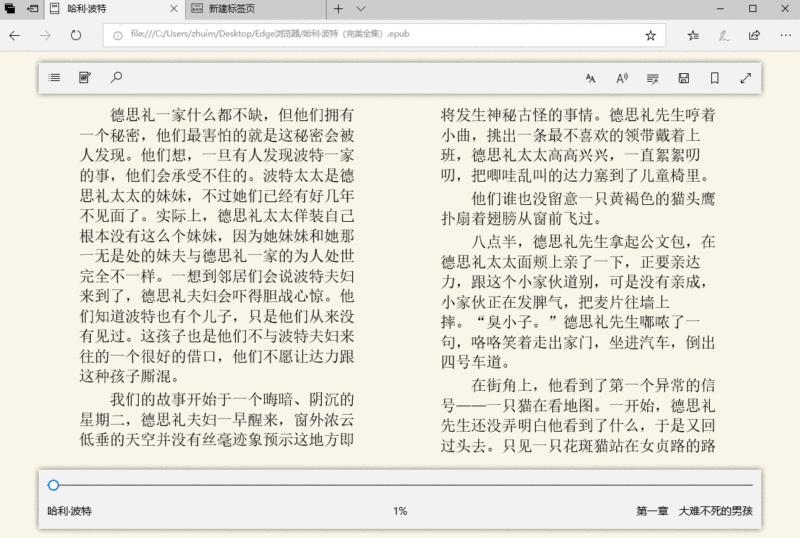The image size is (800, 538).
Task: Share this page
Action: (754, 35)
